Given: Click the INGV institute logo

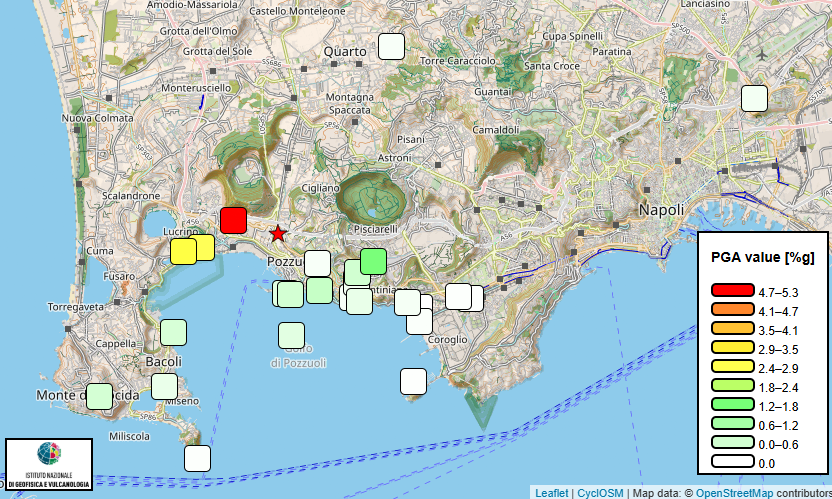Looking at the screenshot, I should pyautogui.click(x=49, y=463).
